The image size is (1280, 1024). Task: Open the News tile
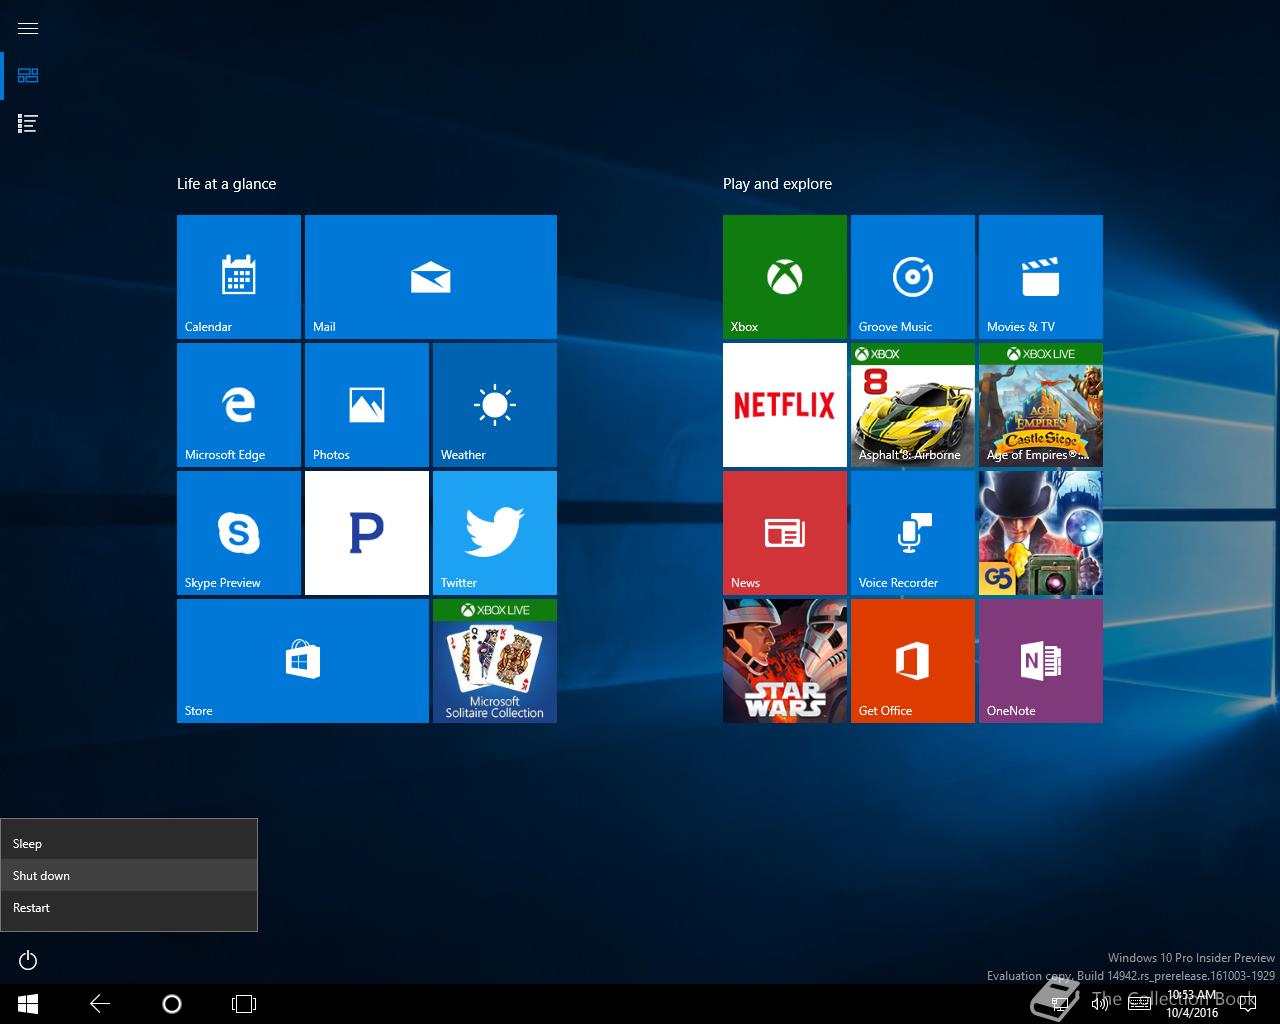(785, 533)
